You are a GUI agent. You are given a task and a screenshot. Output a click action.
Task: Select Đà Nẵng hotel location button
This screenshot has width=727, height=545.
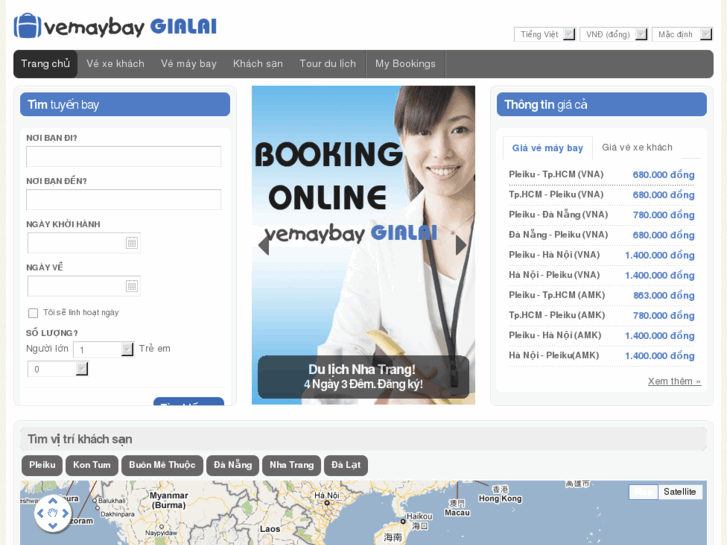tap(233, 465)
